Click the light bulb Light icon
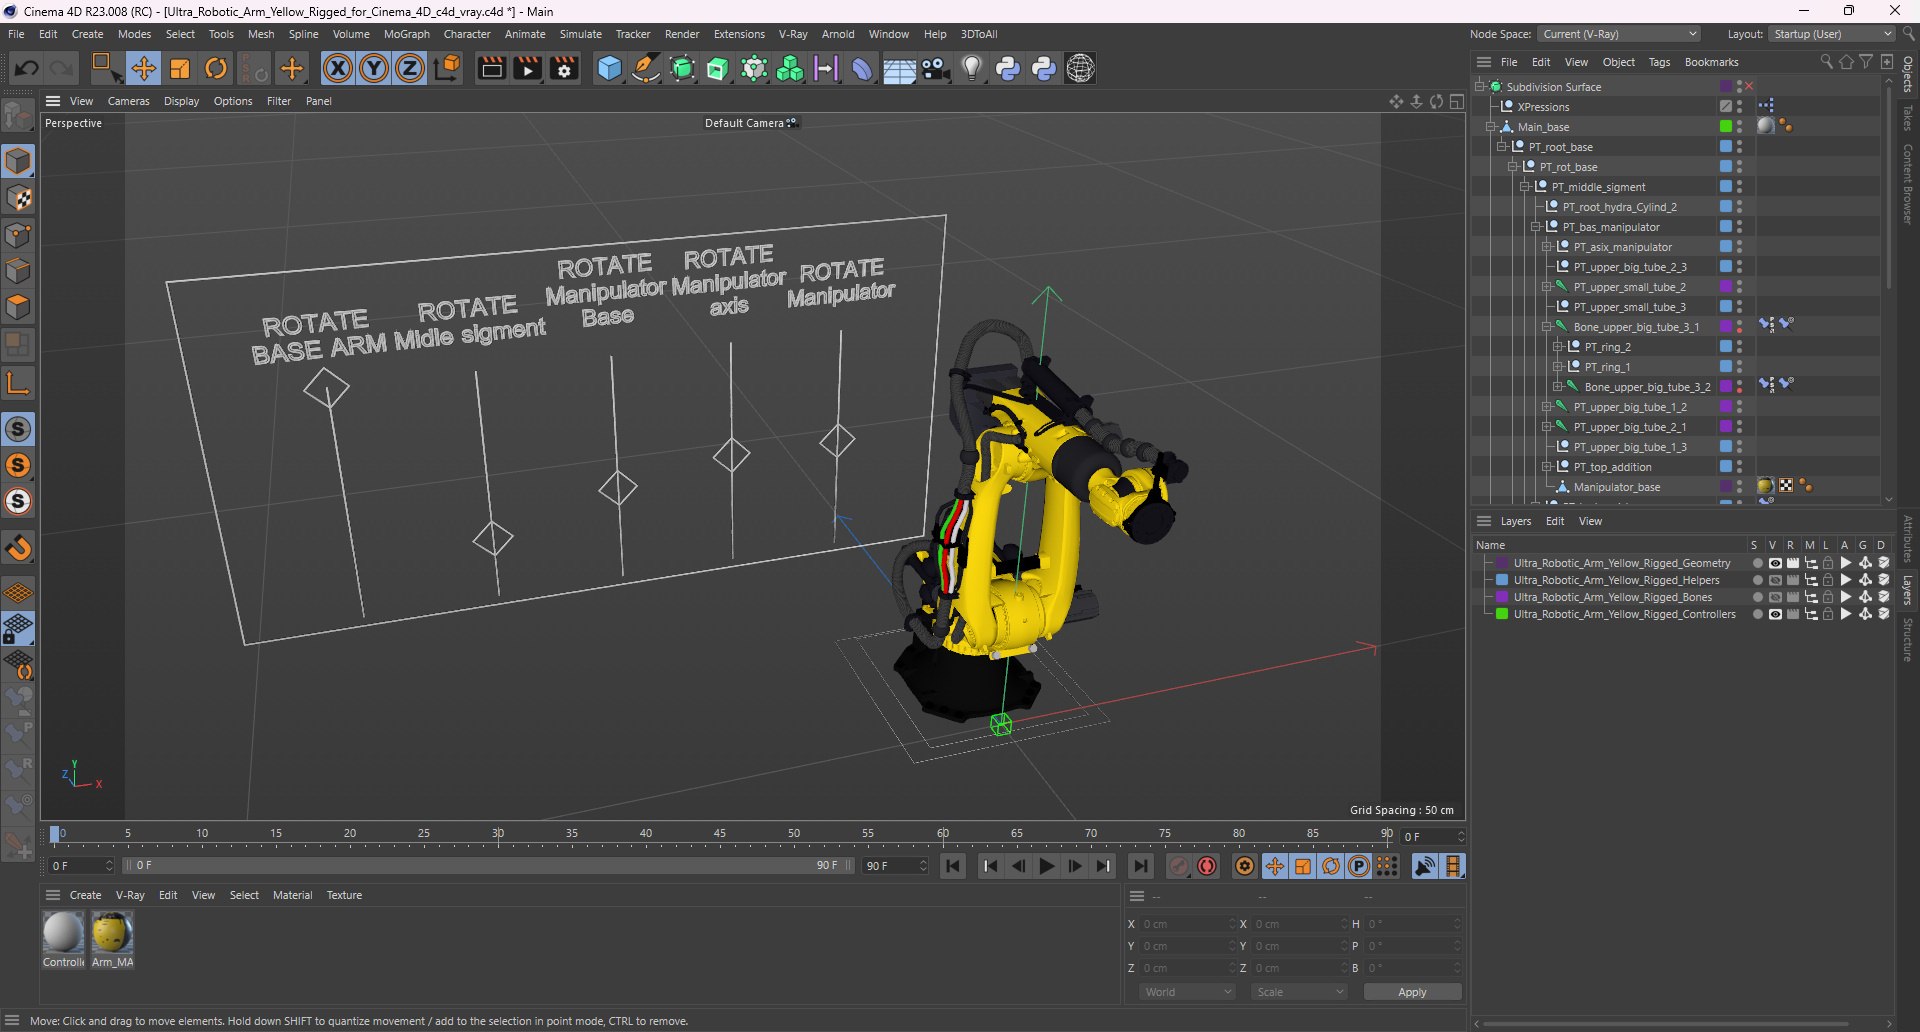 (972, 68)
